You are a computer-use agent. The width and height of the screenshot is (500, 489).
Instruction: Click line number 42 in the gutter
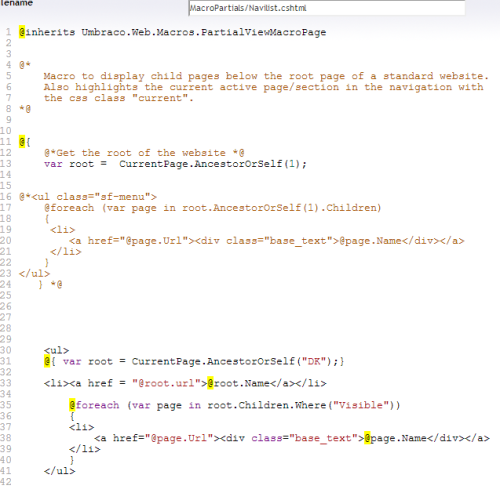6,482
